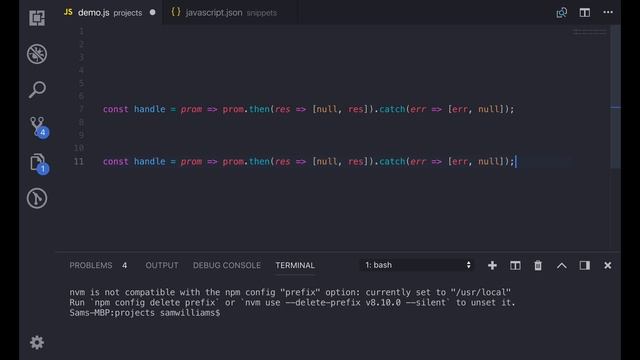
Task: Click unsaved dot on demo.js tab
Action: 153,12
